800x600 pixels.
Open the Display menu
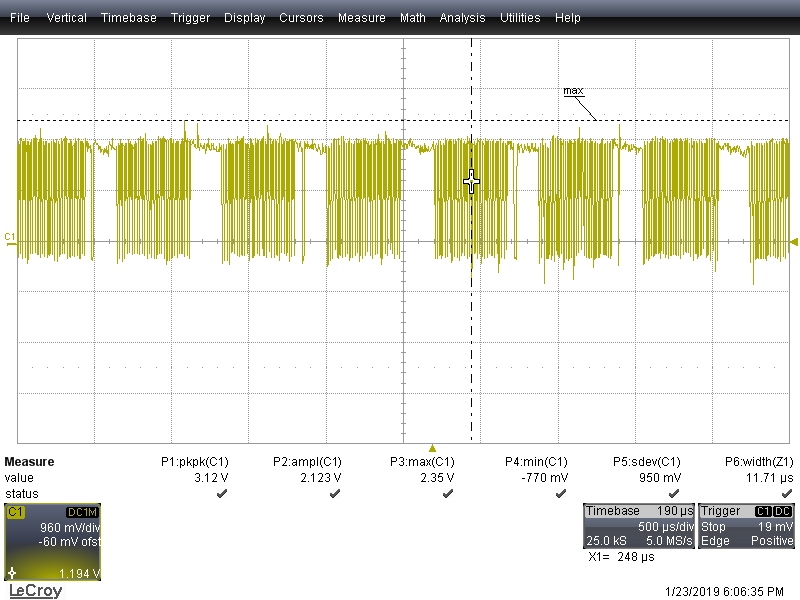244,18
